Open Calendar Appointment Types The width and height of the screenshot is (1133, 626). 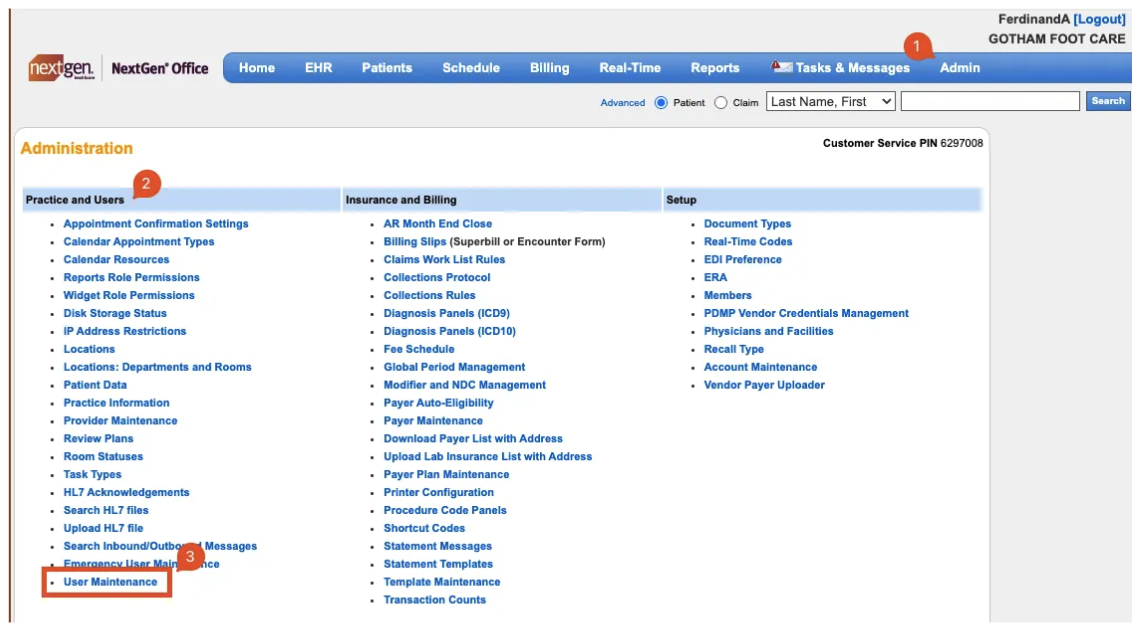139,242
